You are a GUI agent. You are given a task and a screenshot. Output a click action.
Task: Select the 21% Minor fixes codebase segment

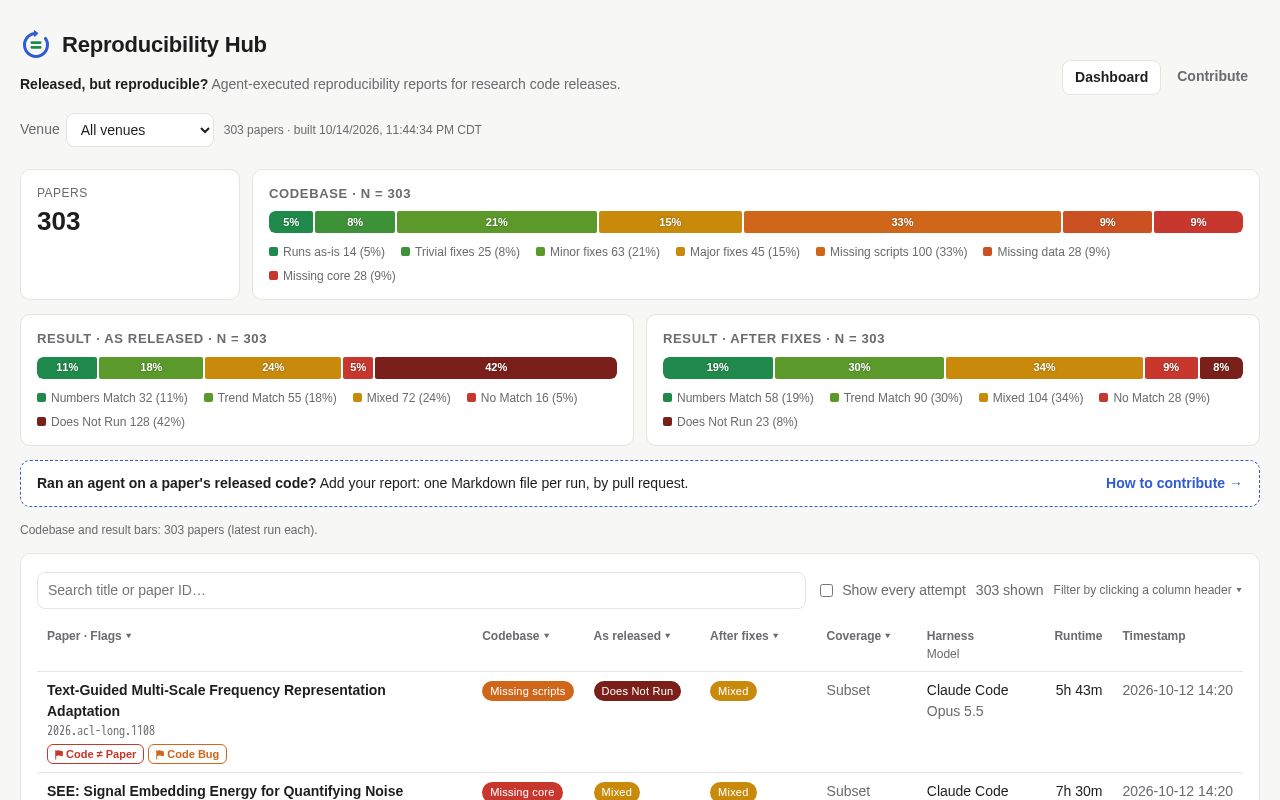(497, 222)
